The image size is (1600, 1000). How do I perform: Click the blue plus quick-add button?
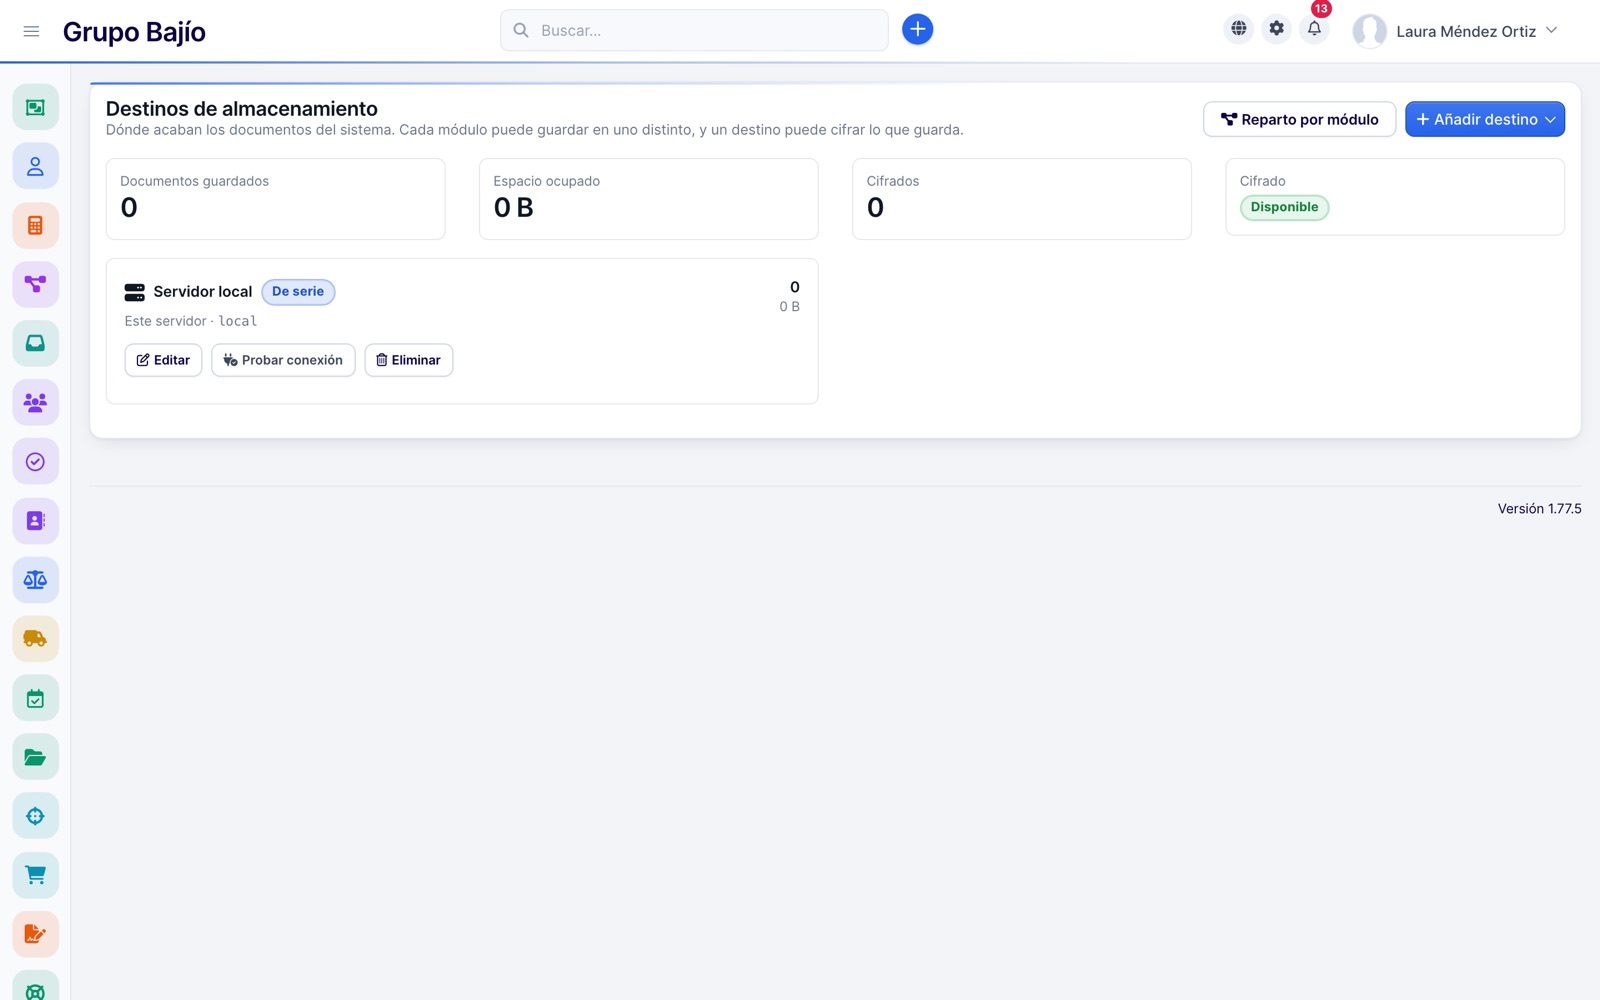pyautogui.click(x=917, y=30)
